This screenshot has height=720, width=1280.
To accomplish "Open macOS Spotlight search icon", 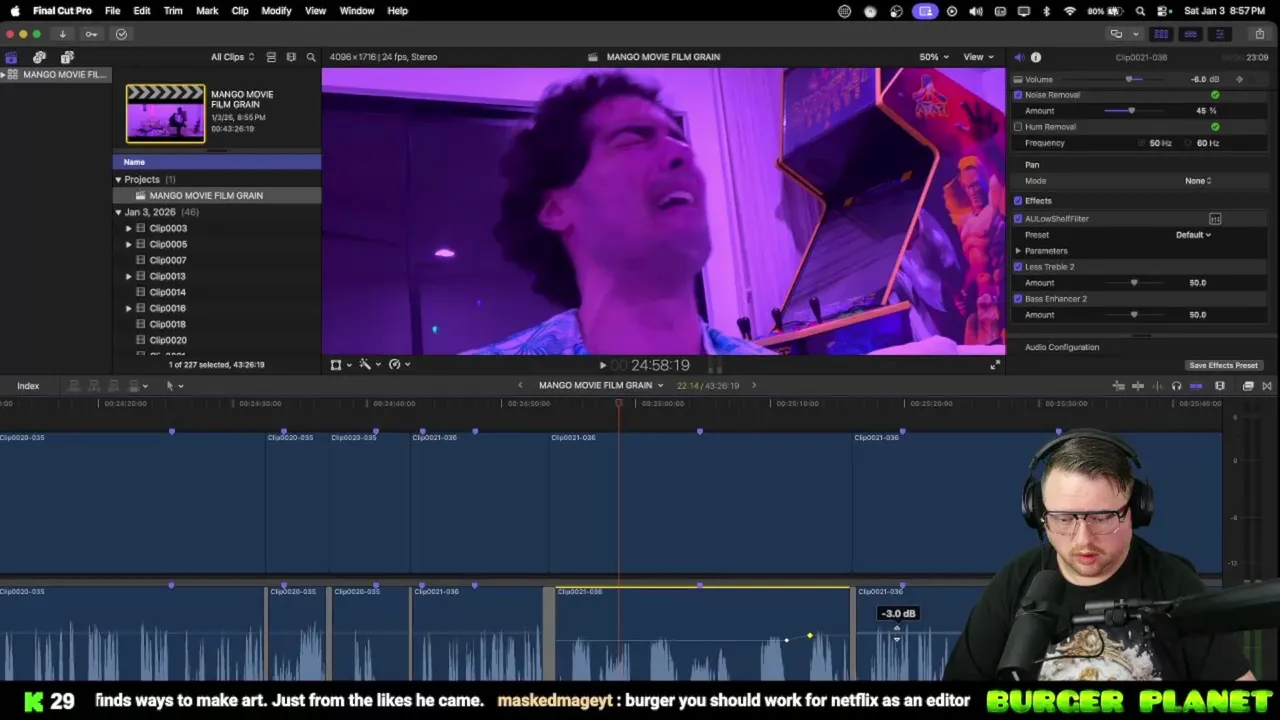I will (x=1140, y=11).
